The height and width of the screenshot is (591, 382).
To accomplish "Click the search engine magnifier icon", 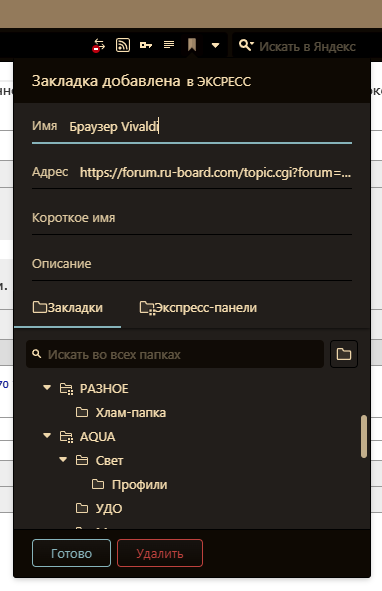I will [246, 45].
